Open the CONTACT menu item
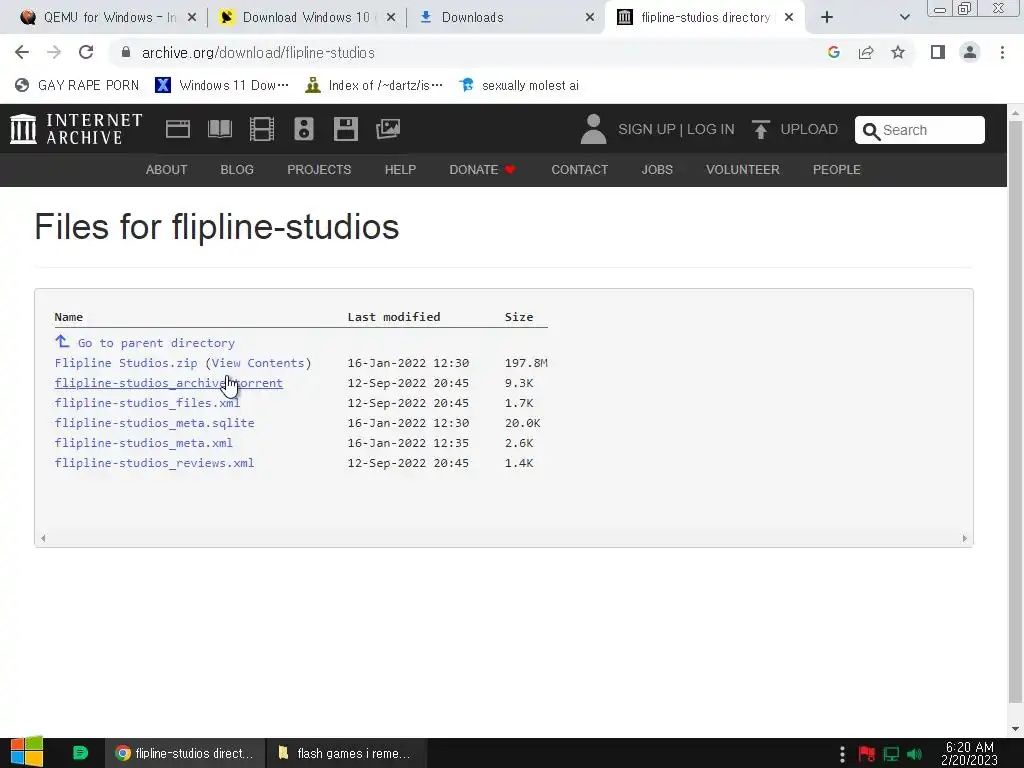Image resolution: width=1024 pixels, height=768 pixels. [x=580, y=170]
